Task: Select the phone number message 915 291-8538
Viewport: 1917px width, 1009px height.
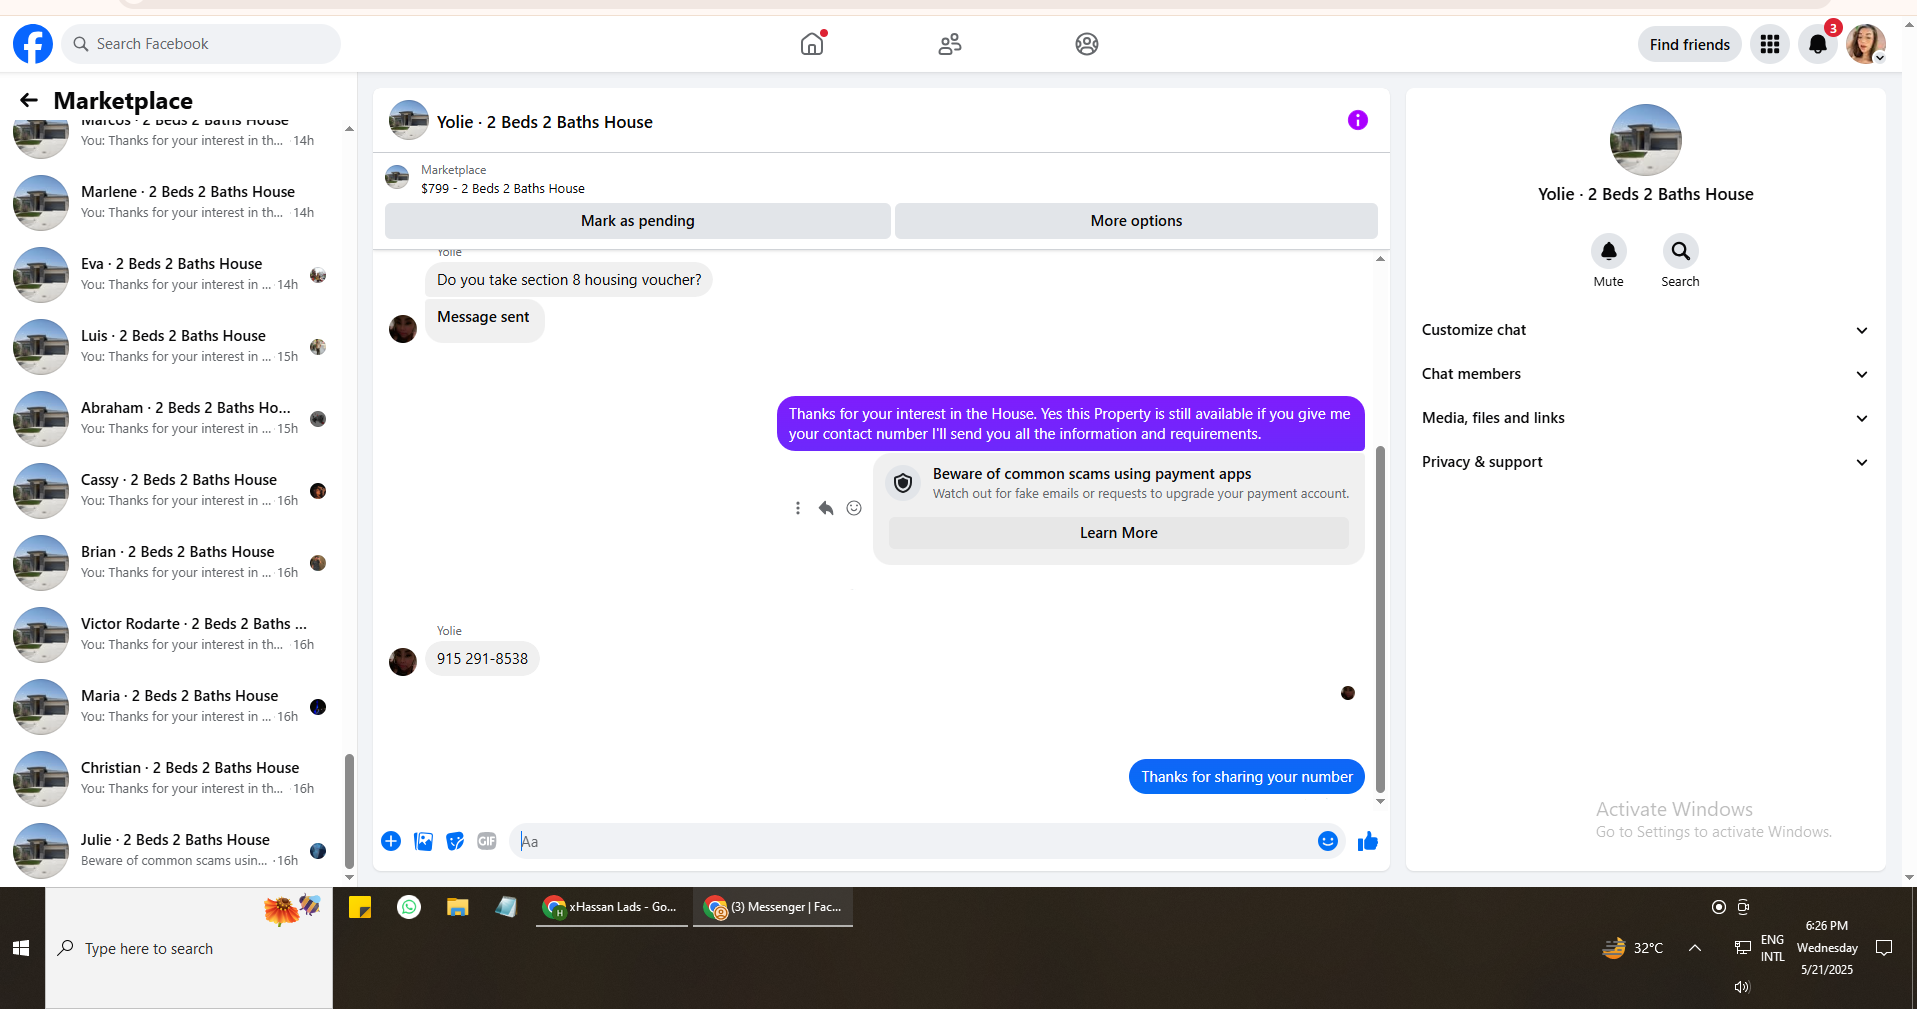Action: pos(482,659)
